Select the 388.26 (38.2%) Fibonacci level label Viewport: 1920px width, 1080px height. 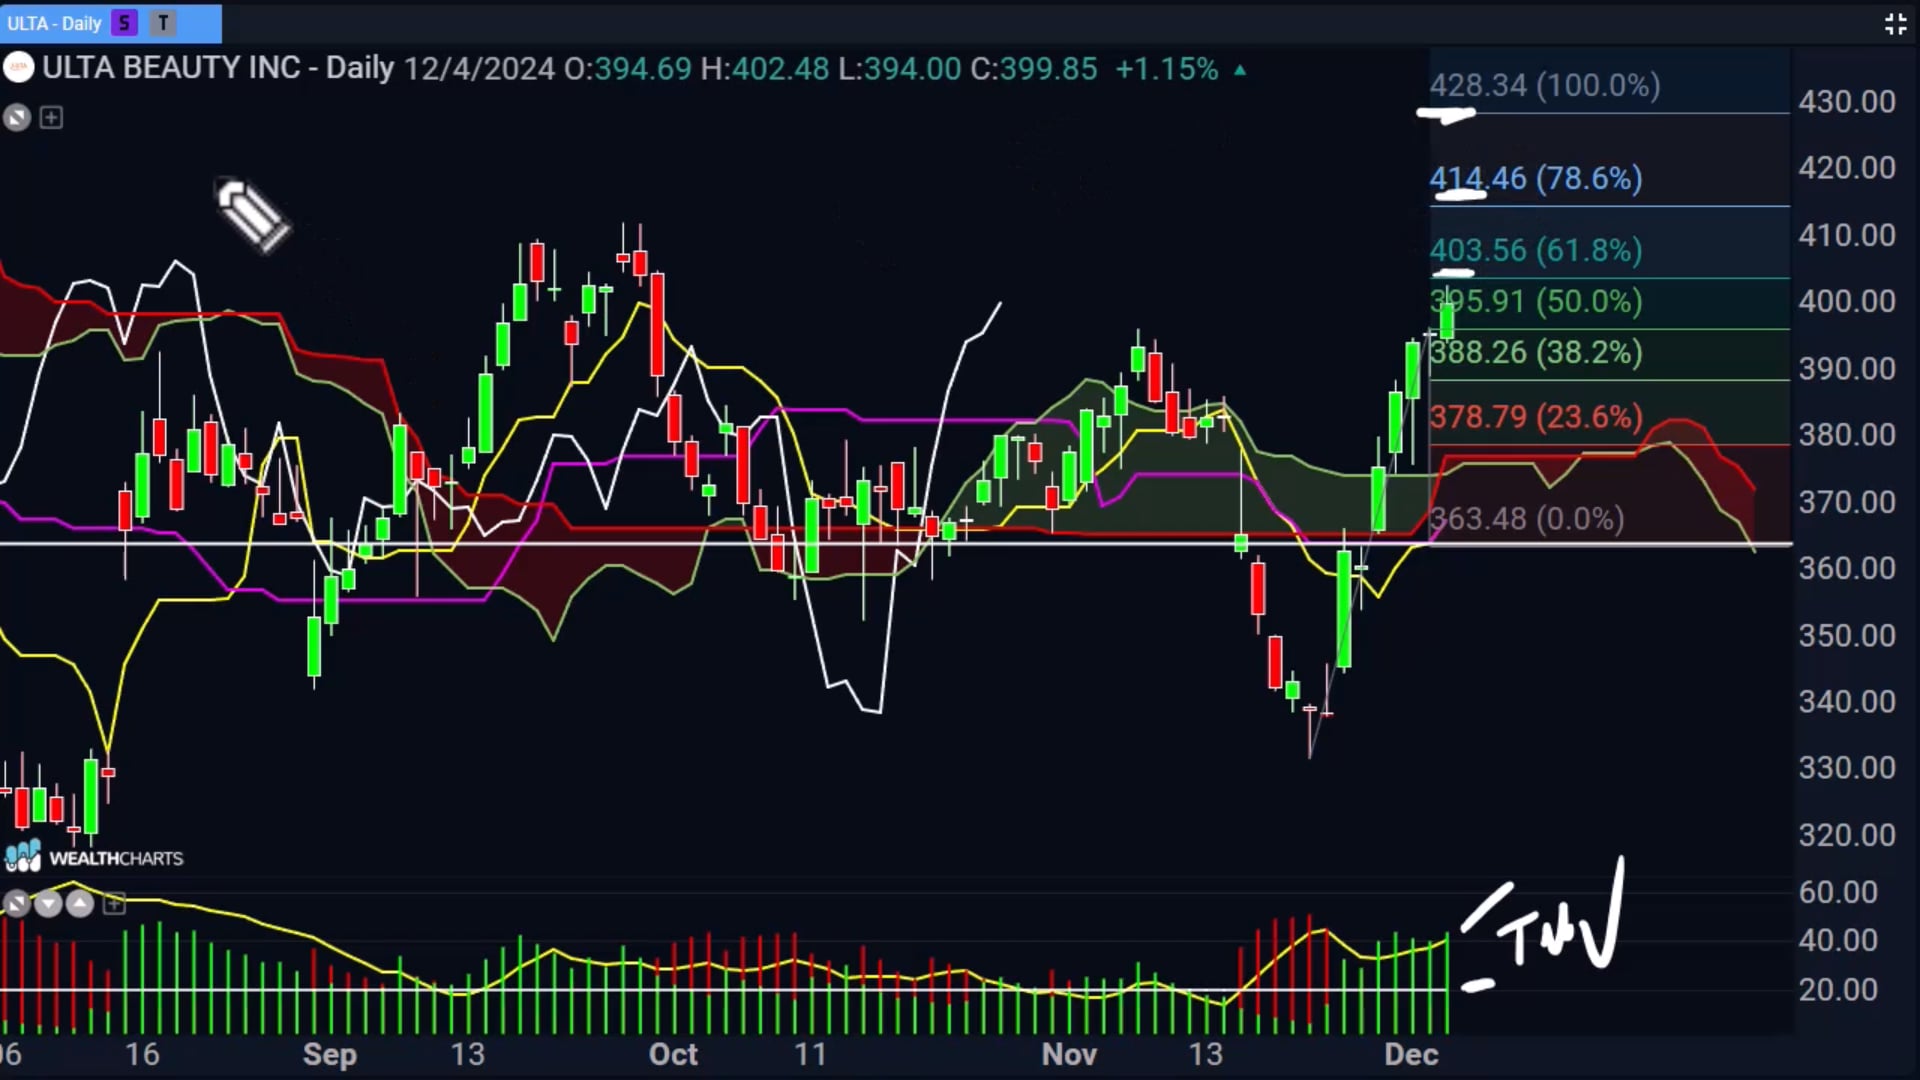(1536, 352)
